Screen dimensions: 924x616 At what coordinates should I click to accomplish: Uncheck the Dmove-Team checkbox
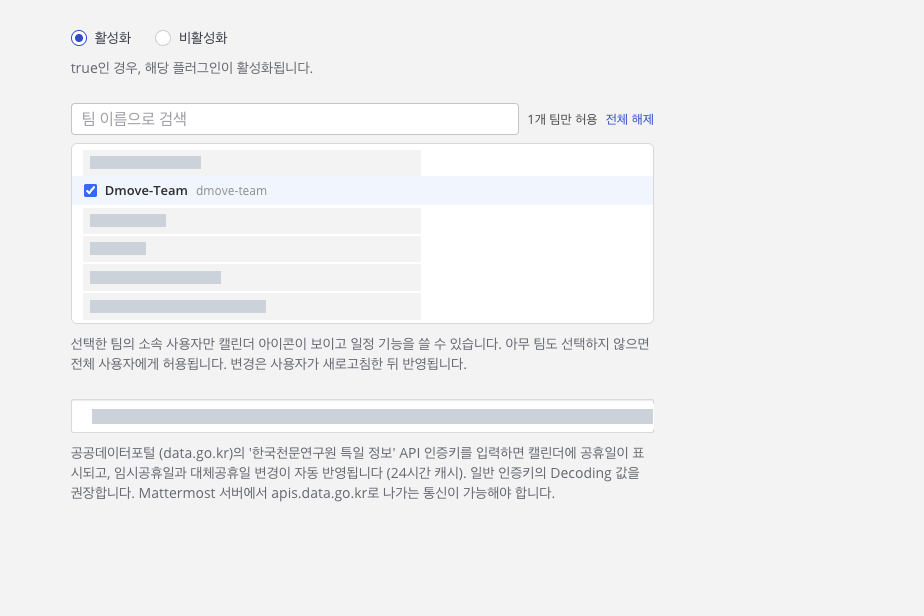coord(90,190)
